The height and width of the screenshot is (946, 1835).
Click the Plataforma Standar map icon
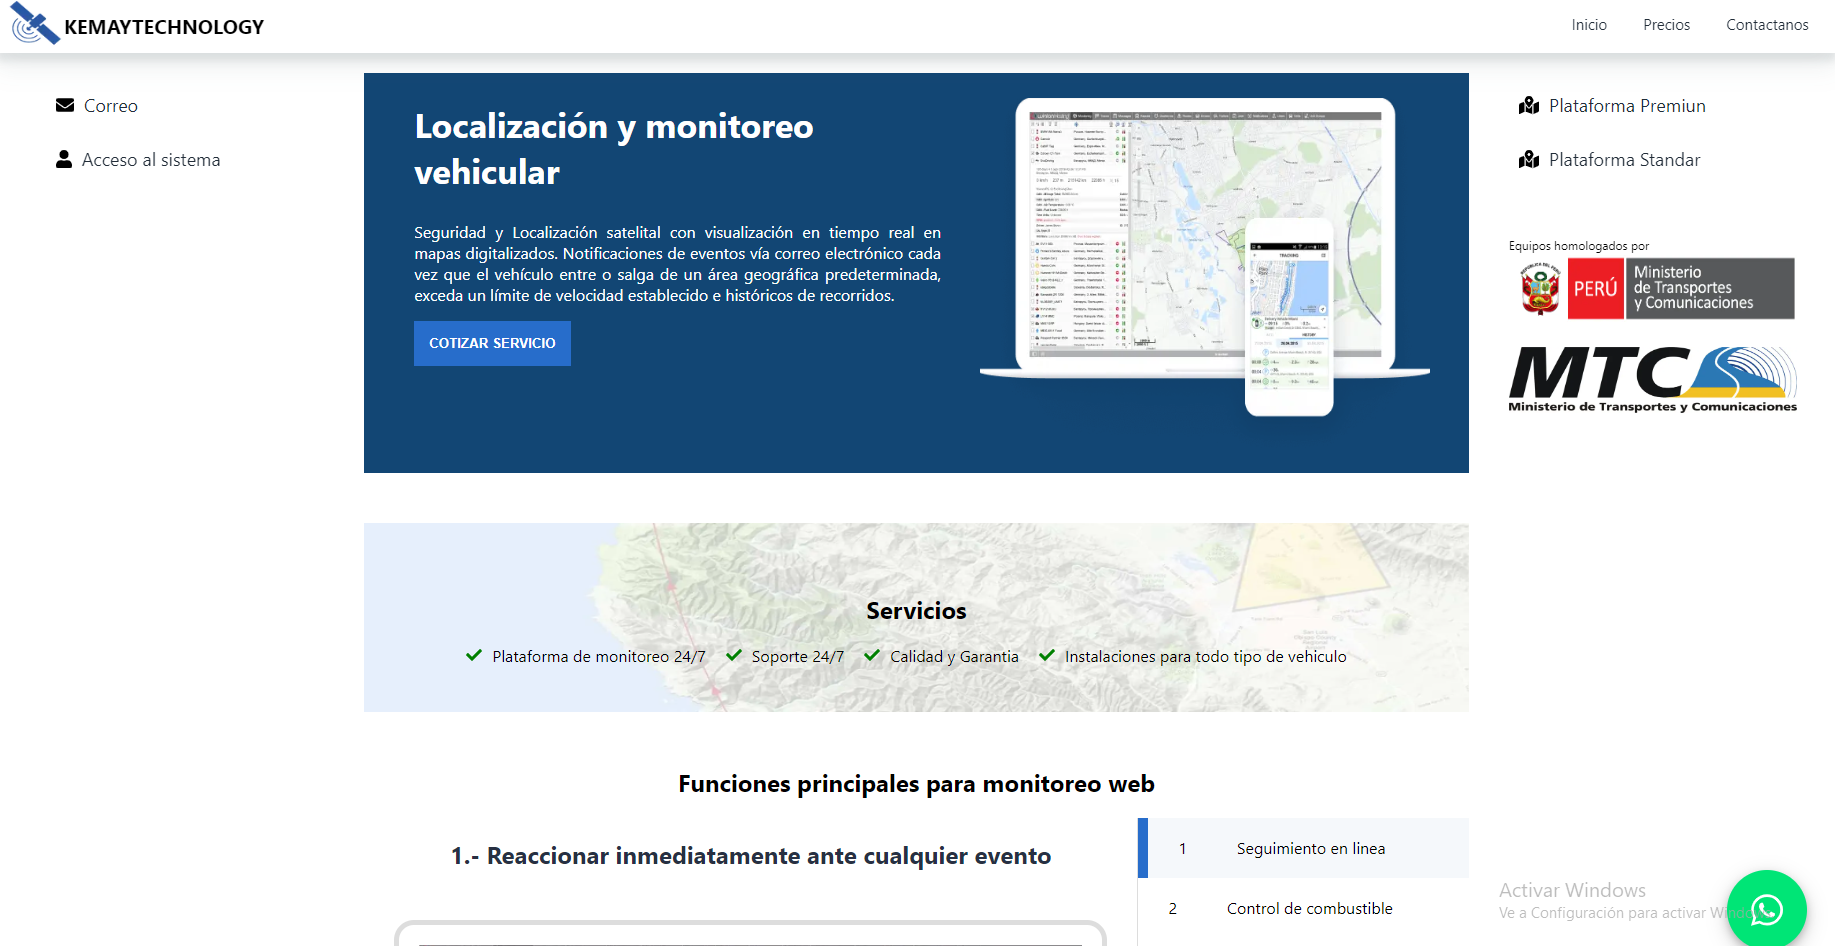click(1528, 159)
